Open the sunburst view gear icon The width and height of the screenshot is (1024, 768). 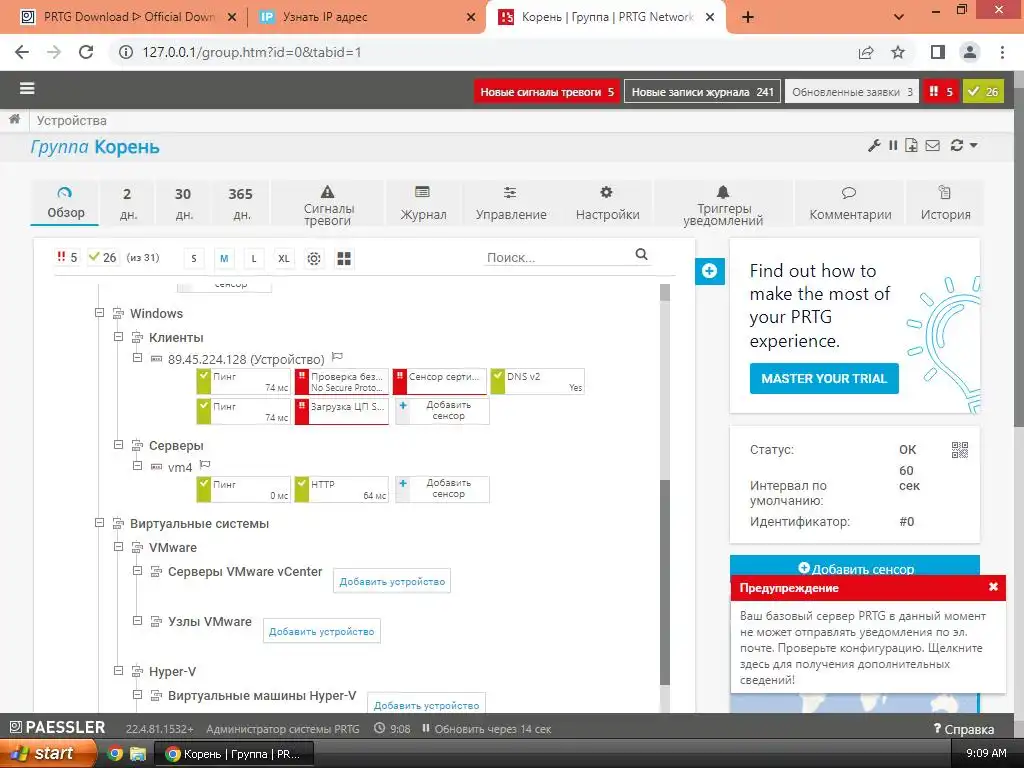tap(314, 259)
